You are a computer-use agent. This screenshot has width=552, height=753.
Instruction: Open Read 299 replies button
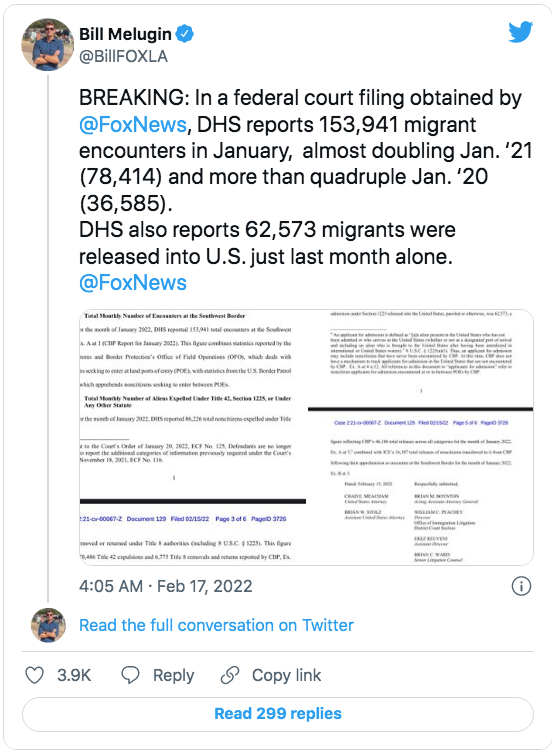[x=278, y=714]
